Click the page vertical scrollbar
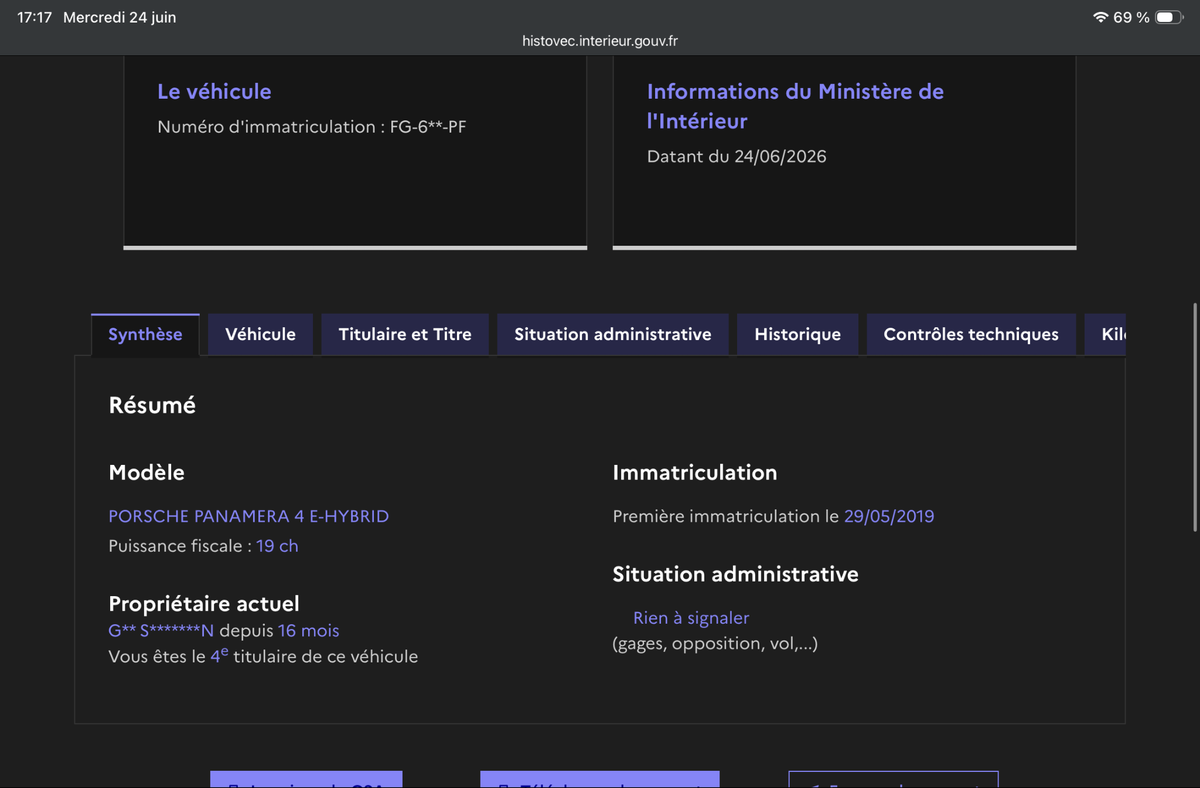This screenshot has height=788, width=1200. (1195, 415)
